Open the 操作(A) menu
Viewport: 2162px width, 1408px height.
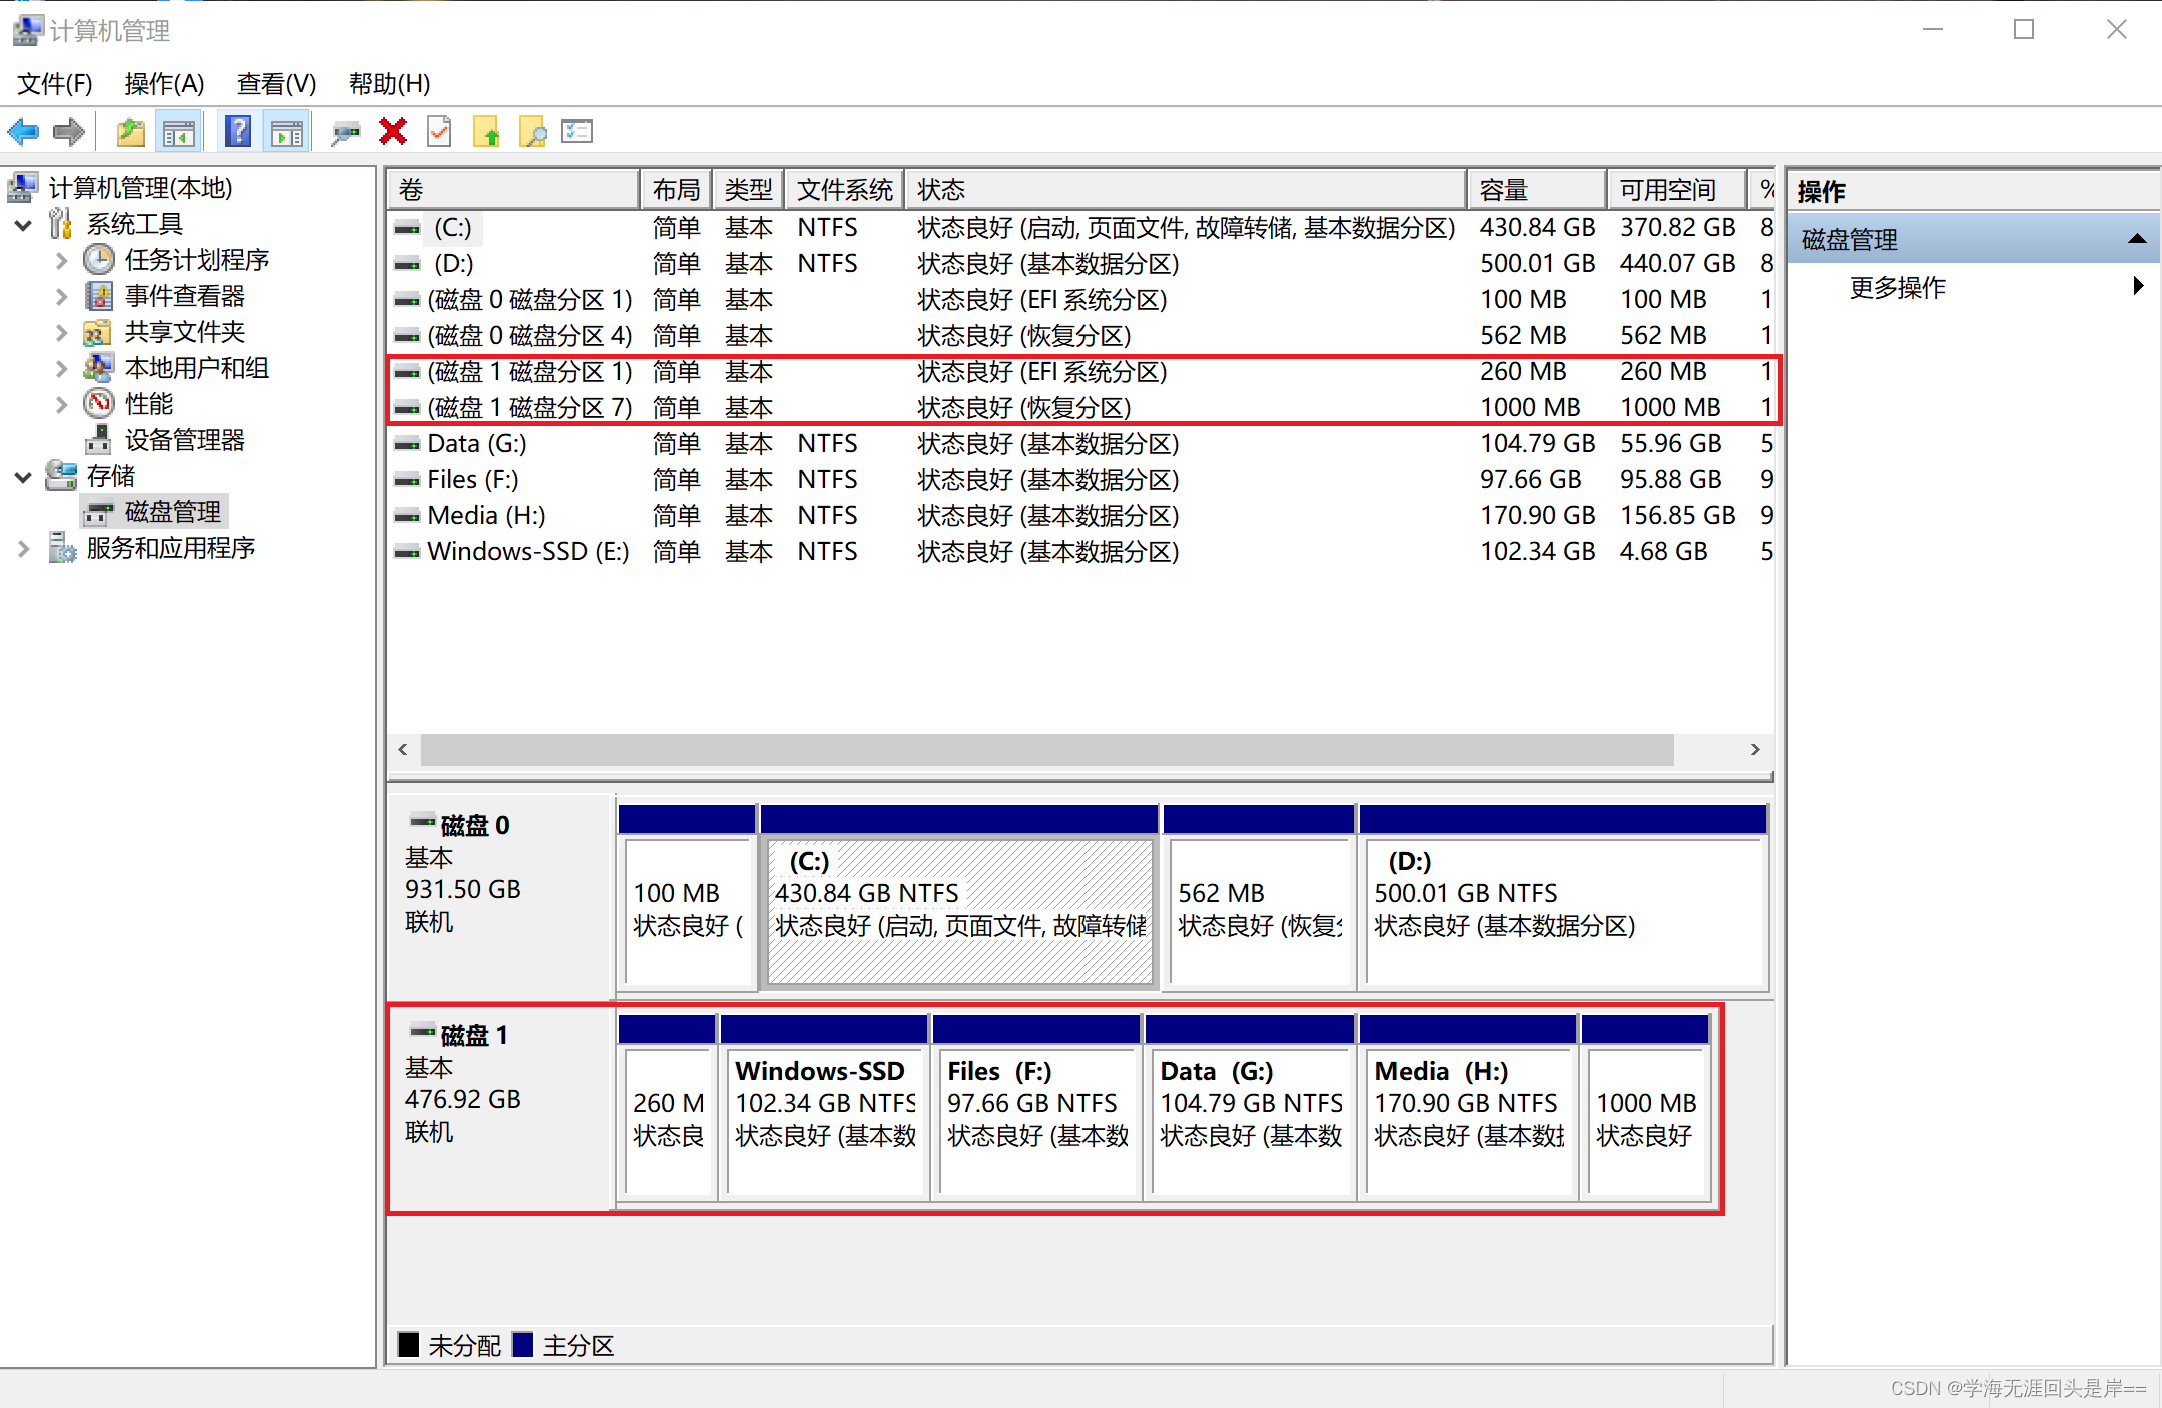coord(164,84)
